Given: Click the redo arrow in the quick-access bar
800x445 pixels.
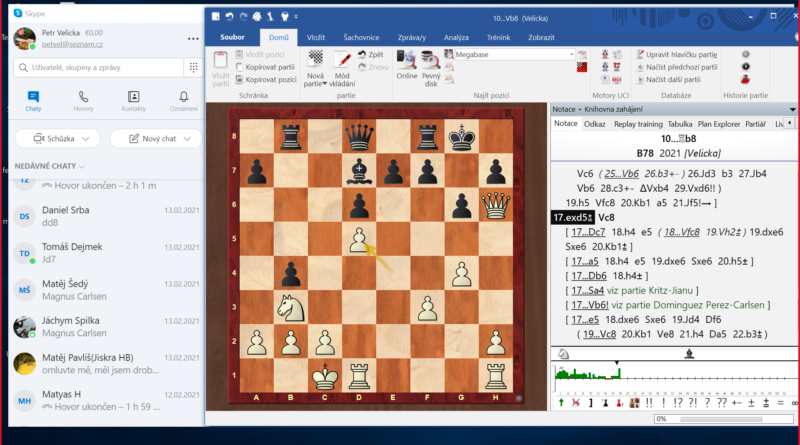Looking at the screenshot, I should 243,17.
